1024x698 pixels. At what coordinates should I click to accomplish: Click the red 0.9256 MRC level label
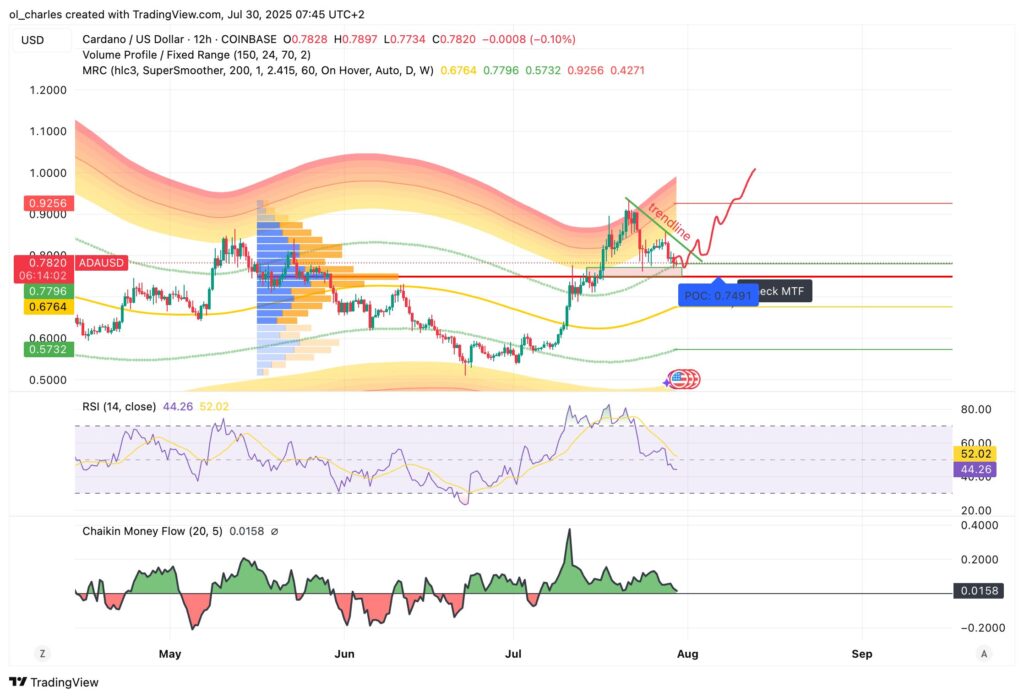(x=47, y=203)
